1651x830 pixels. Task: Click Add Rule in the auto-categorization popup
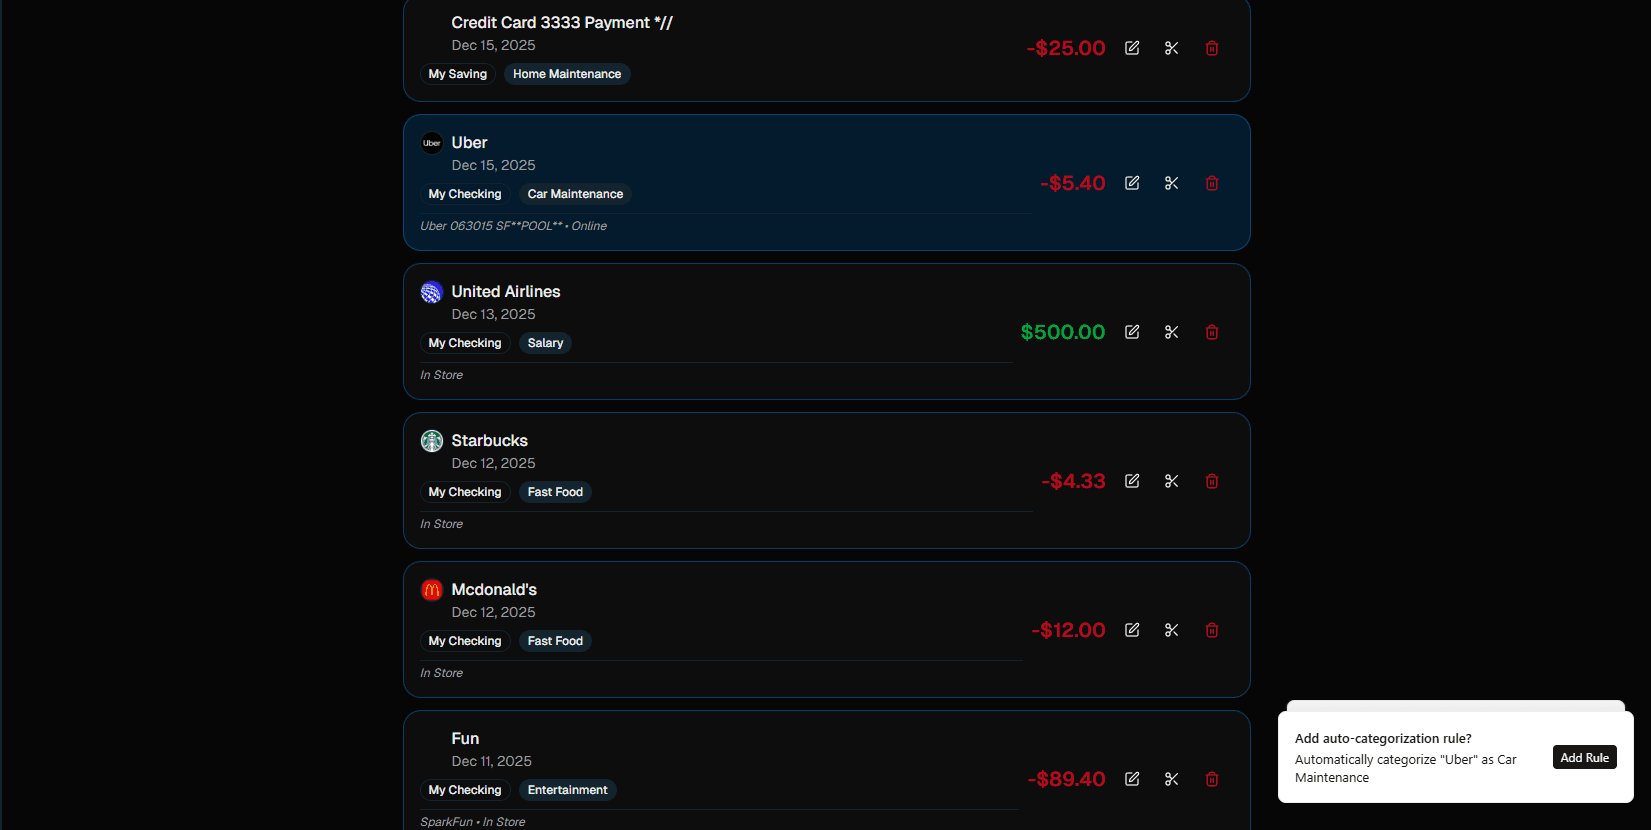click(x=1584, y=757)
